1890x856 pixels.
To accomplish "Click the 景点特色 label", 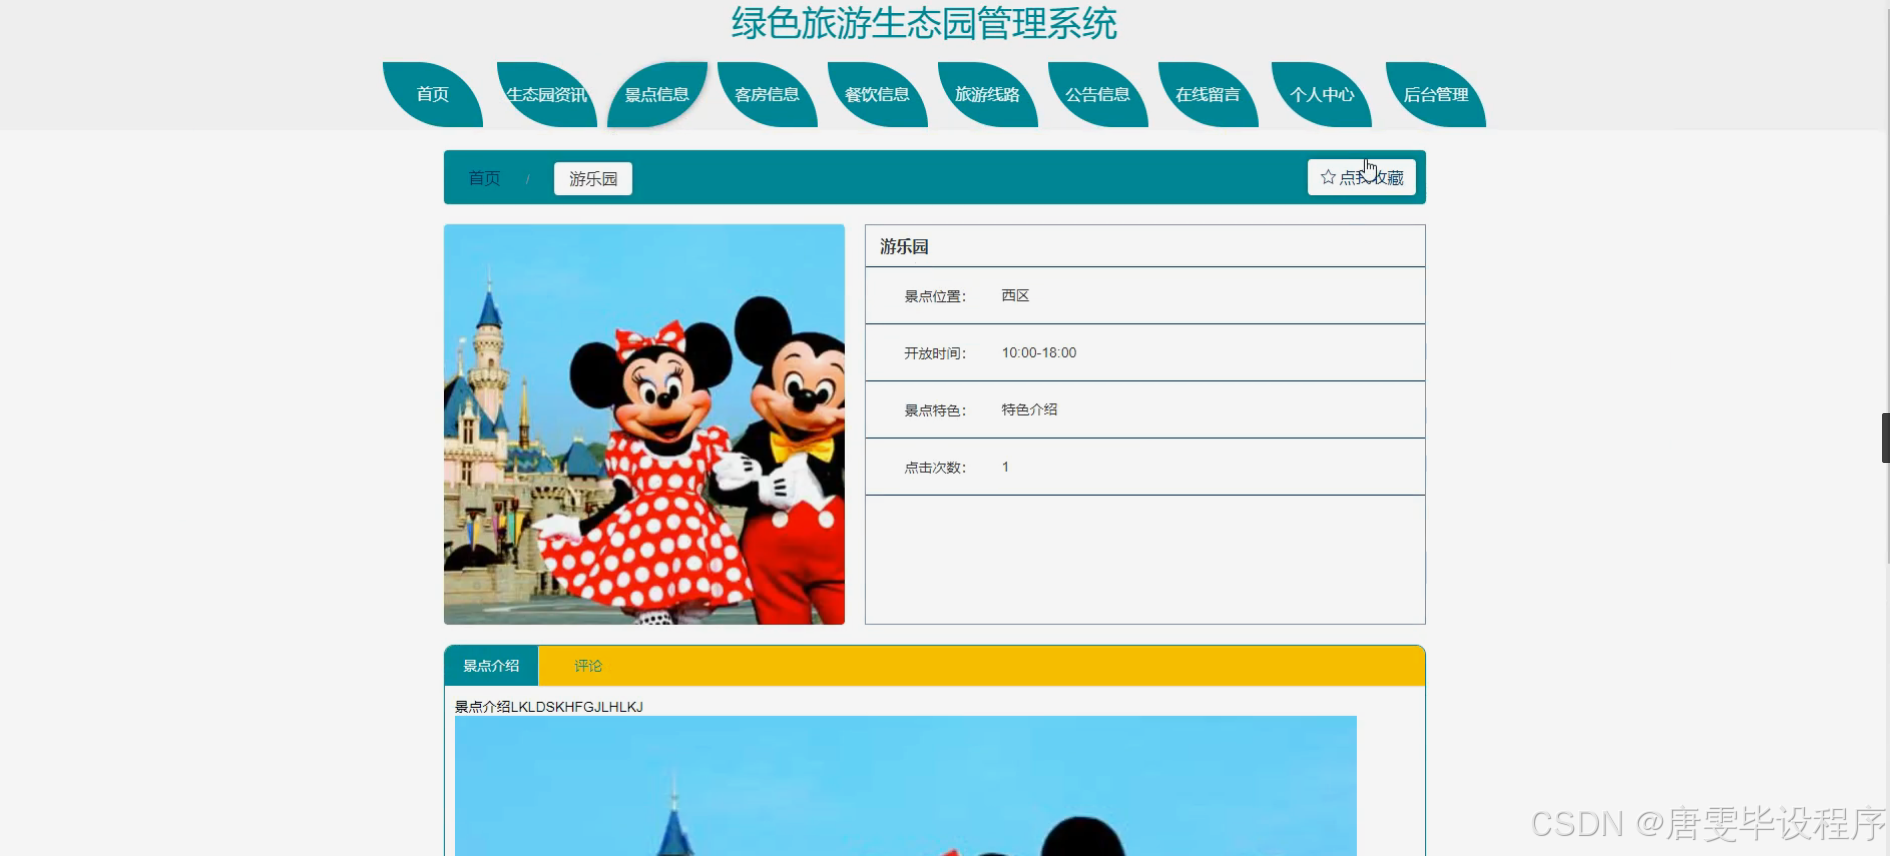I will pos(935,410).
